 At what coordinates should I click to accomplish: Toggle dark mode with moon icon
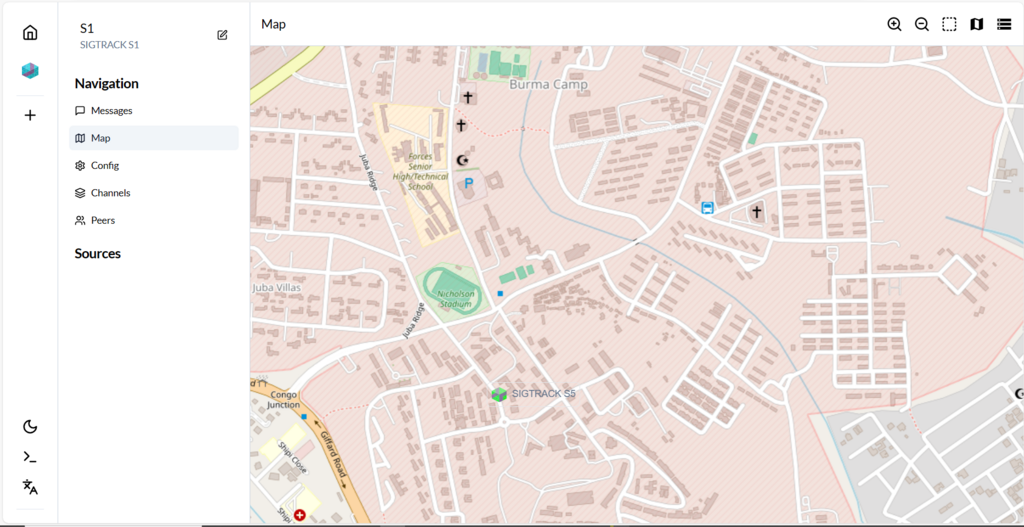(x=30, y=427)
